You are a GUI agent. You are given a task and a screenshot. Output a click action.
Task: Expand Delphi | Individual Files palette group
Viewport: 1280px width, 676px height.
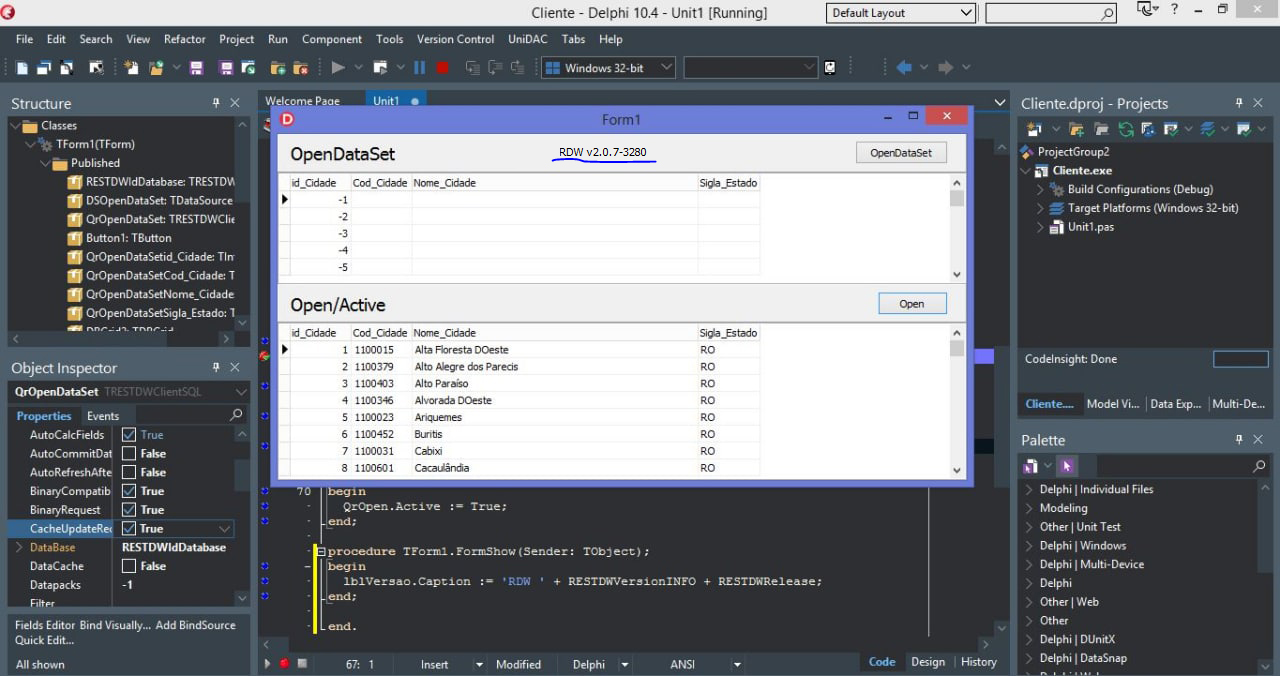[x=1029, y=489]
